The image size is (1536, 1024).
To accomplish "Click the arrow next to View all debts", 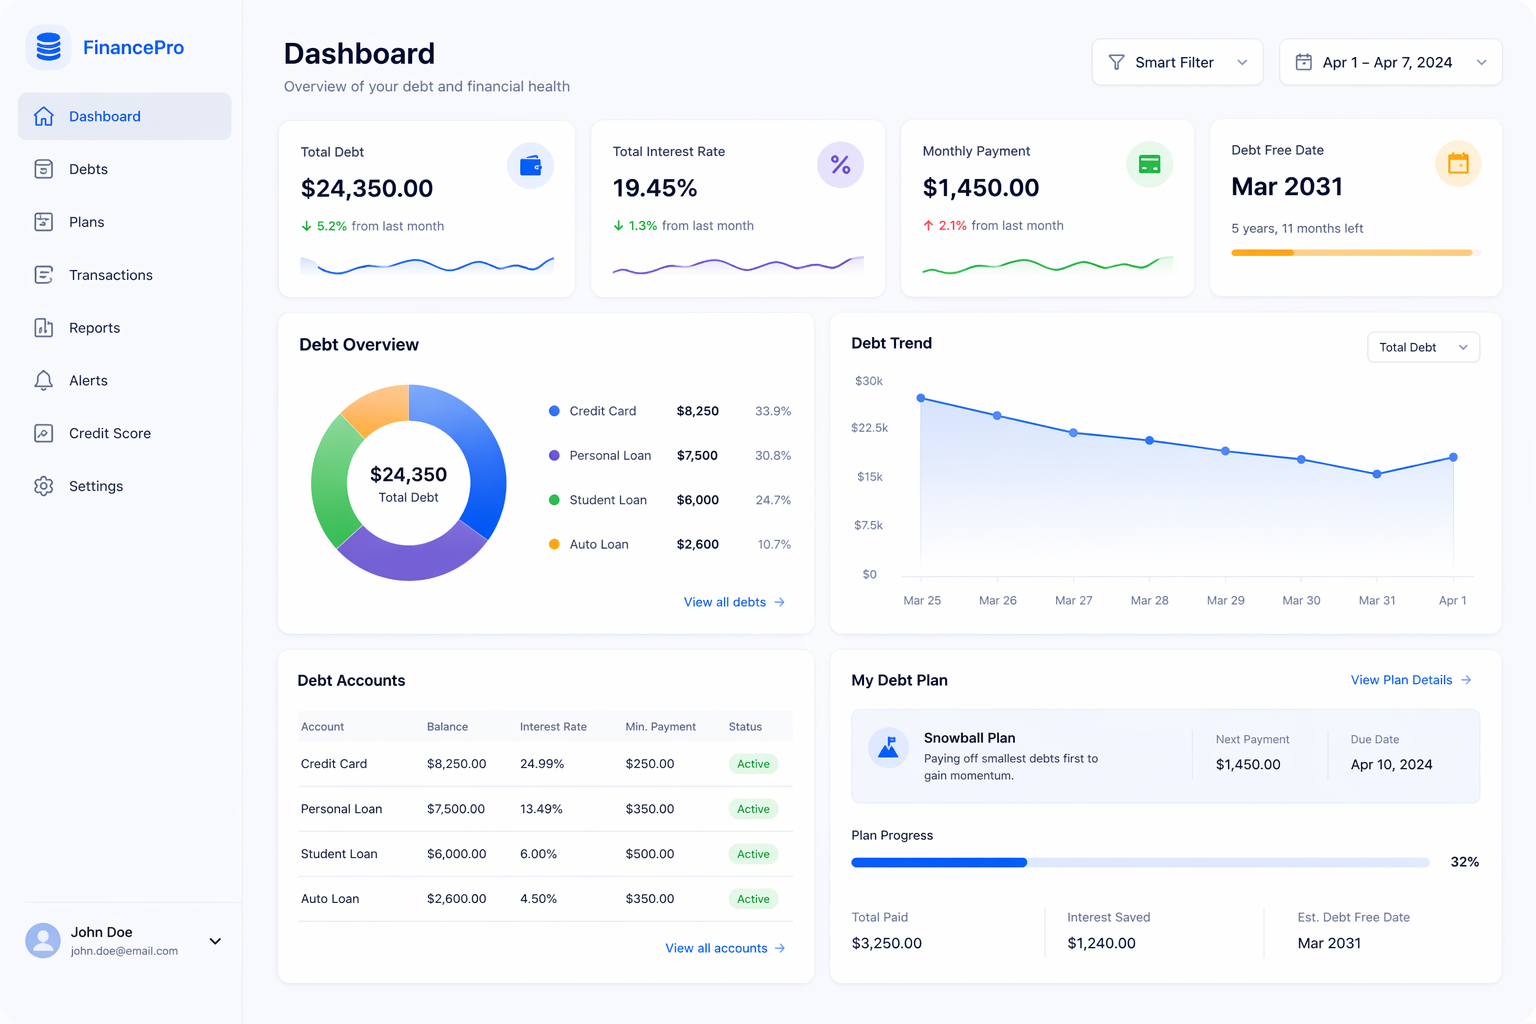I will (779, 602).
